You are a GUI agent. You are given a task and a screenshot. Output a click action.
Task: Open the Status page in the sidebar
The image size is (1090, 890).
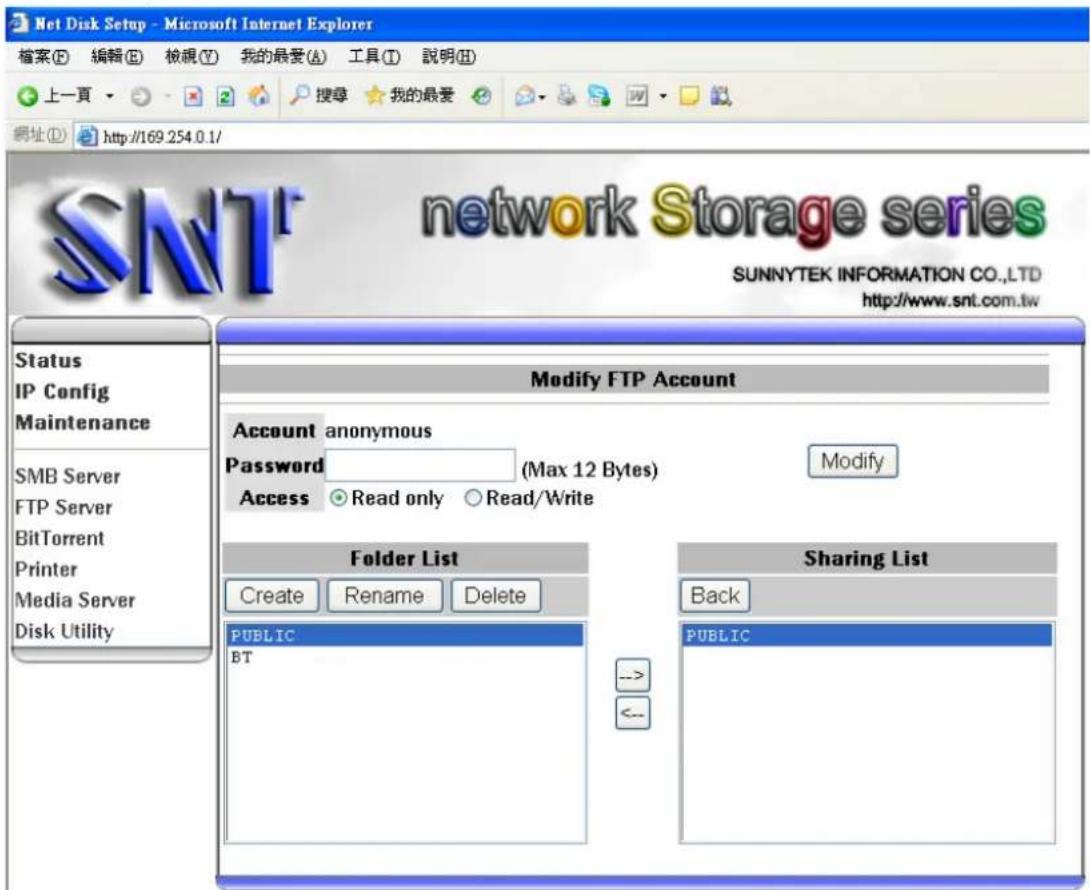tap(49, 360)
